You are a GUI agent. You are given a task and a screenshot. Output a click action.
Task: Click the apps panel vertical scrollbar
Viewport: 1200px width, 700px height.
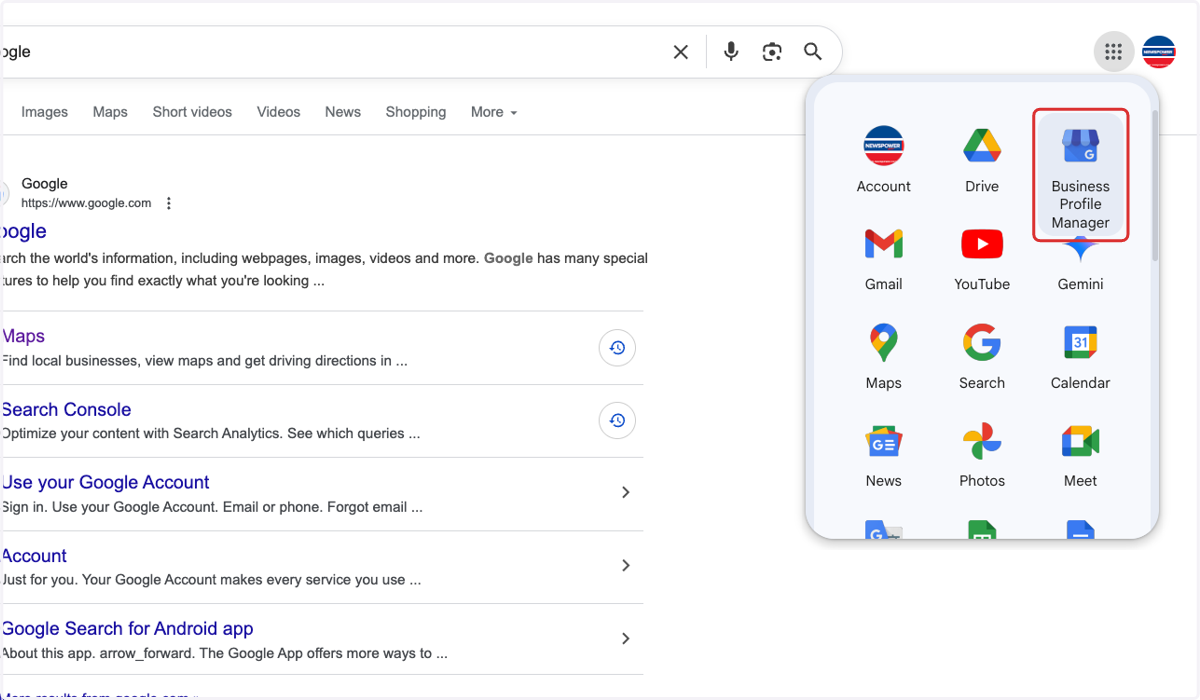pos(1155,185)
